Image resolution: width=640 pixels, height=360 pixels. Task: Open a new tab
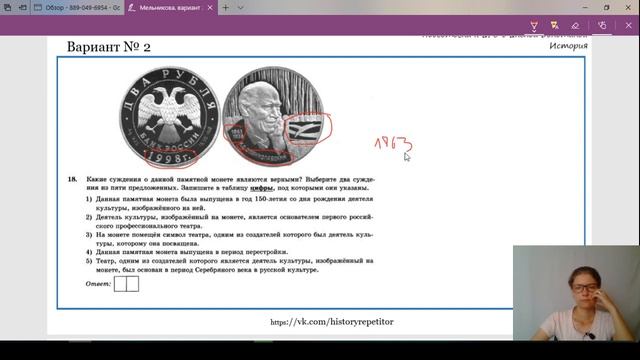point(225,8)
